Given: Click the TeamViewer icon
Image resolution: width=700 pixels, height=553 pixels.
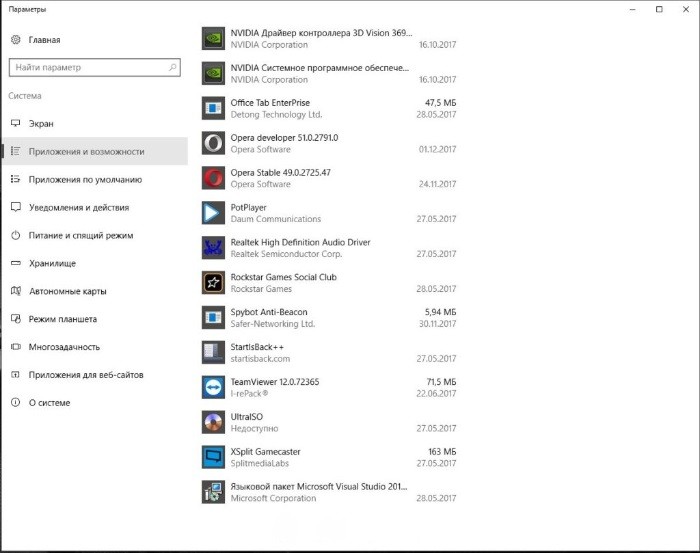Looking at the screenshot, I should point(213,387).
